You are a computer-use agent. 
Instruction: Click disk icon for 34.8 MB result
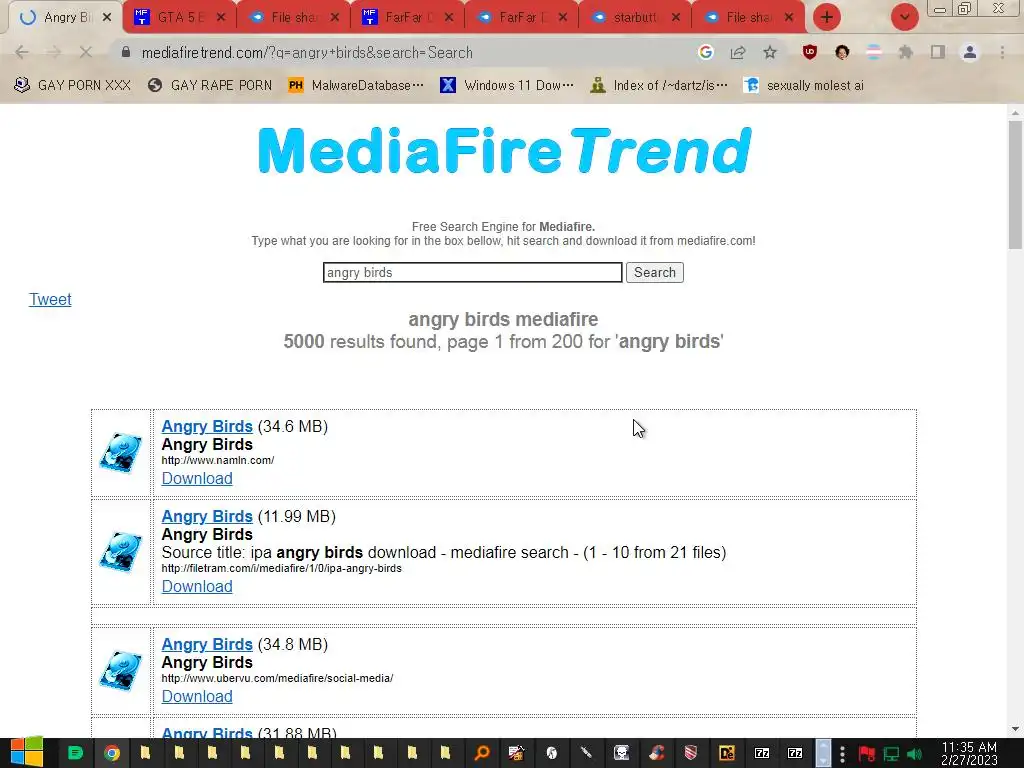121,670
